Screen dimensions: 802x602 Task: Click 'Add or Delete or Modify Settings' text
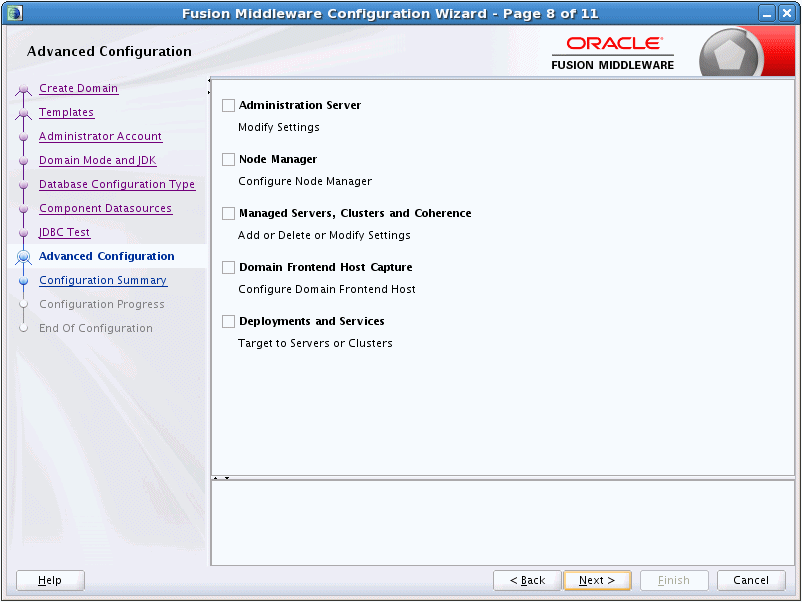324,235
